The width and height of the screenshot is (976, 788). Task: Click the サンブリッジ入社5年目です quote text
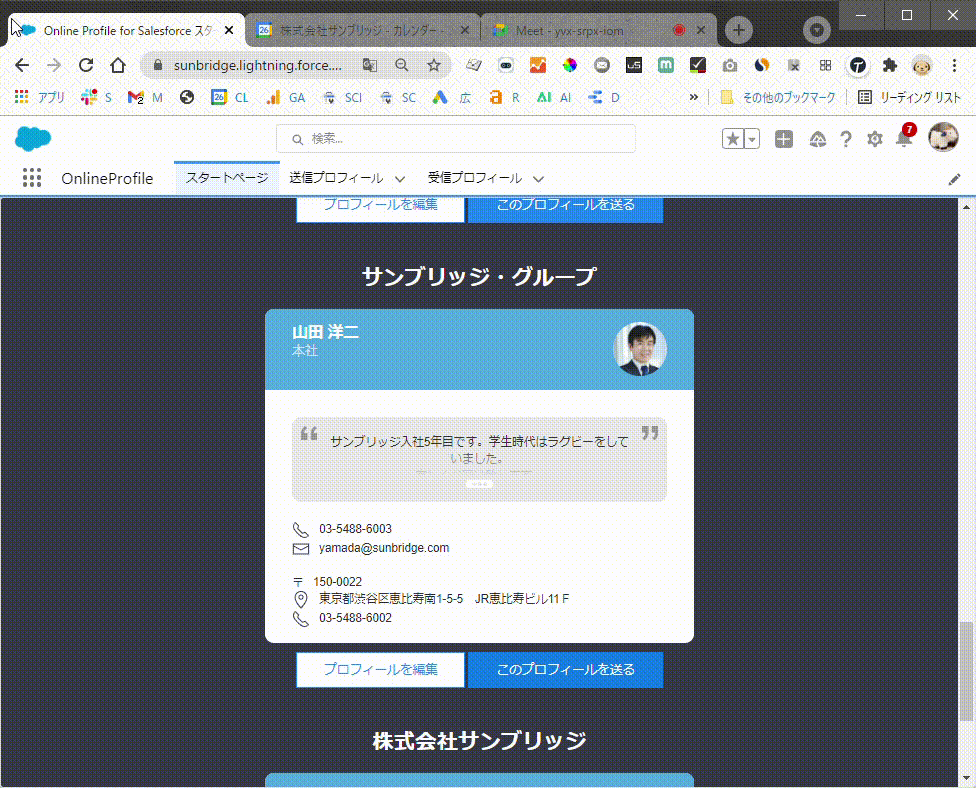click(479, 449)
